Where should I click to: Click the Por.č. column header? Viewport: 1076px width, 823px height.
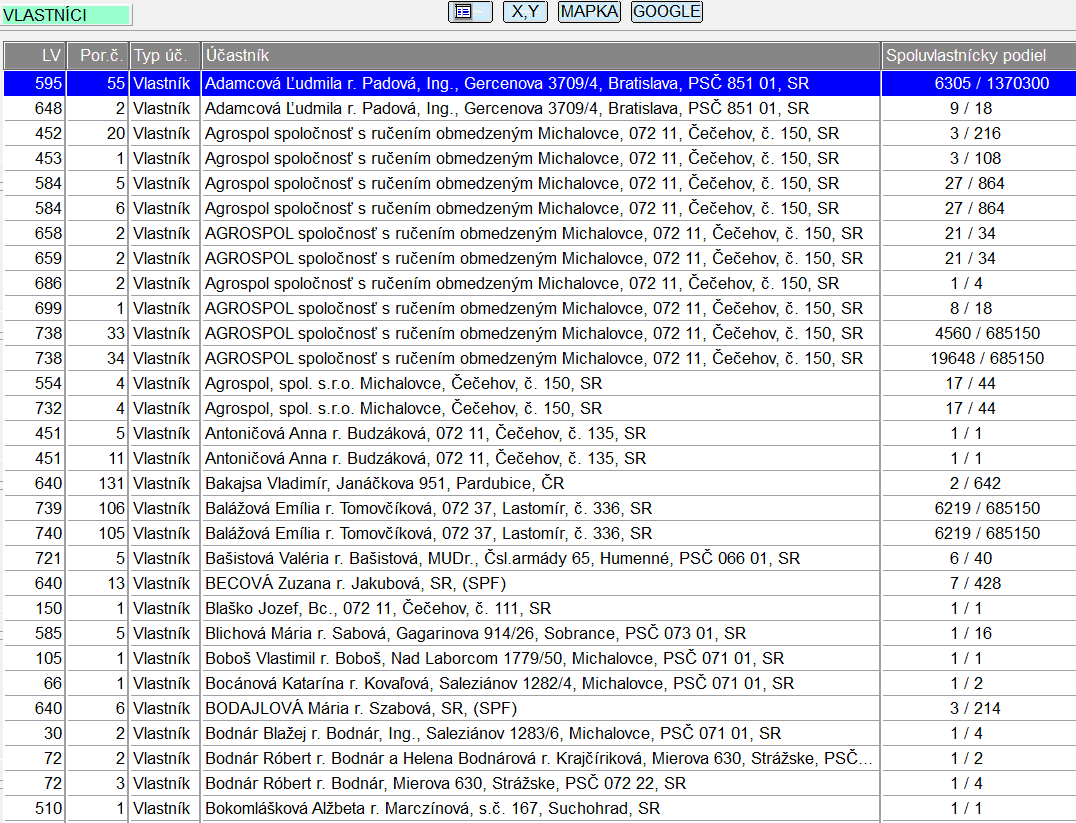click(99, 56)
